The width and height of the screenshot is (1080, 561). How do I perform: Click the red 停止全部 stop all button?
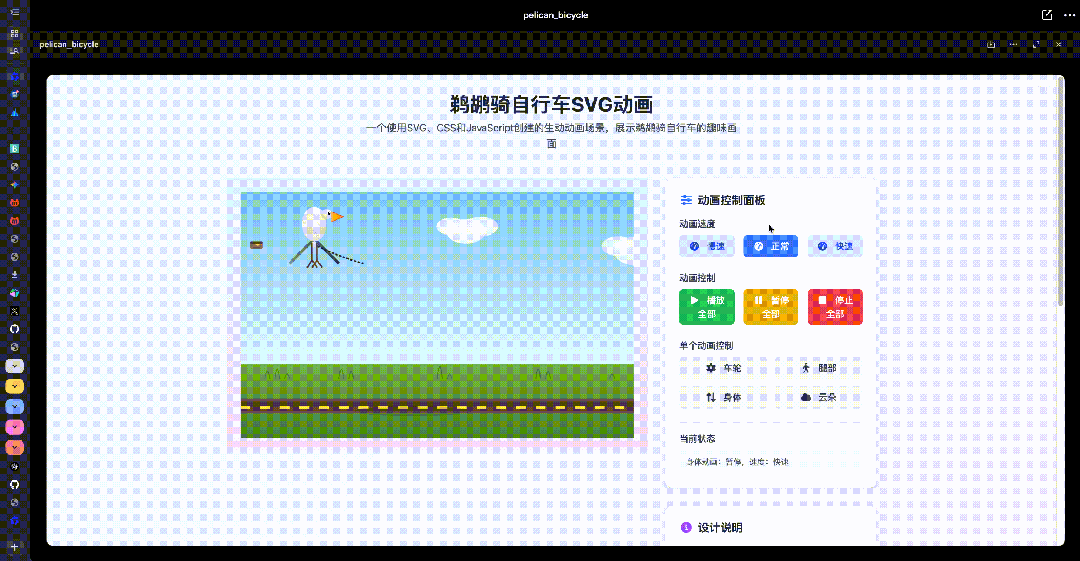tap(835, 307)
